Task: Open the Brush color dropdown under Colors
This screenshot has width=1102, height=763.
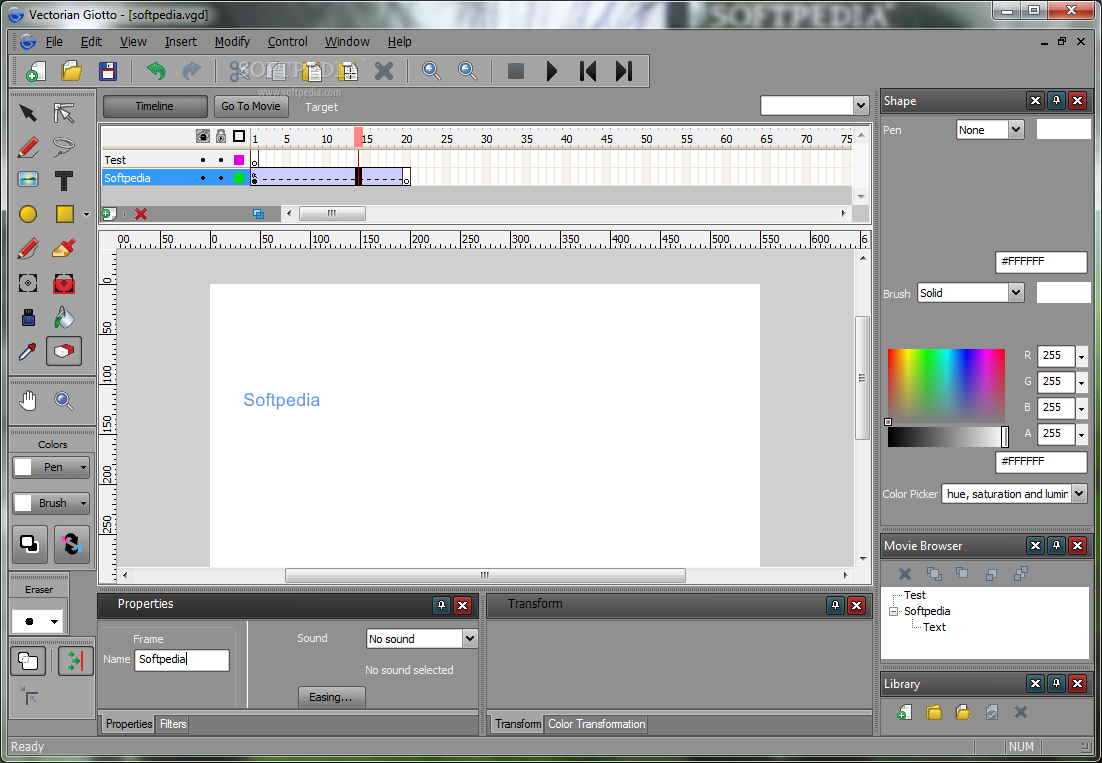Action: pyautogui.click(x=83, y=503)
